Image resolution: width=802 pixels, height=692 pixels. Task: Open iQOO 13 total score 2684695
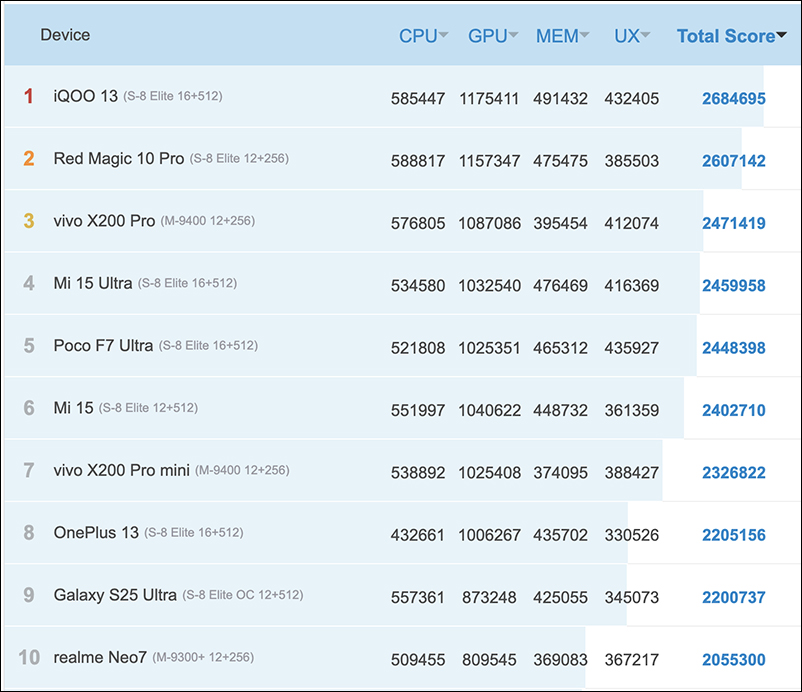coord(733,98)
